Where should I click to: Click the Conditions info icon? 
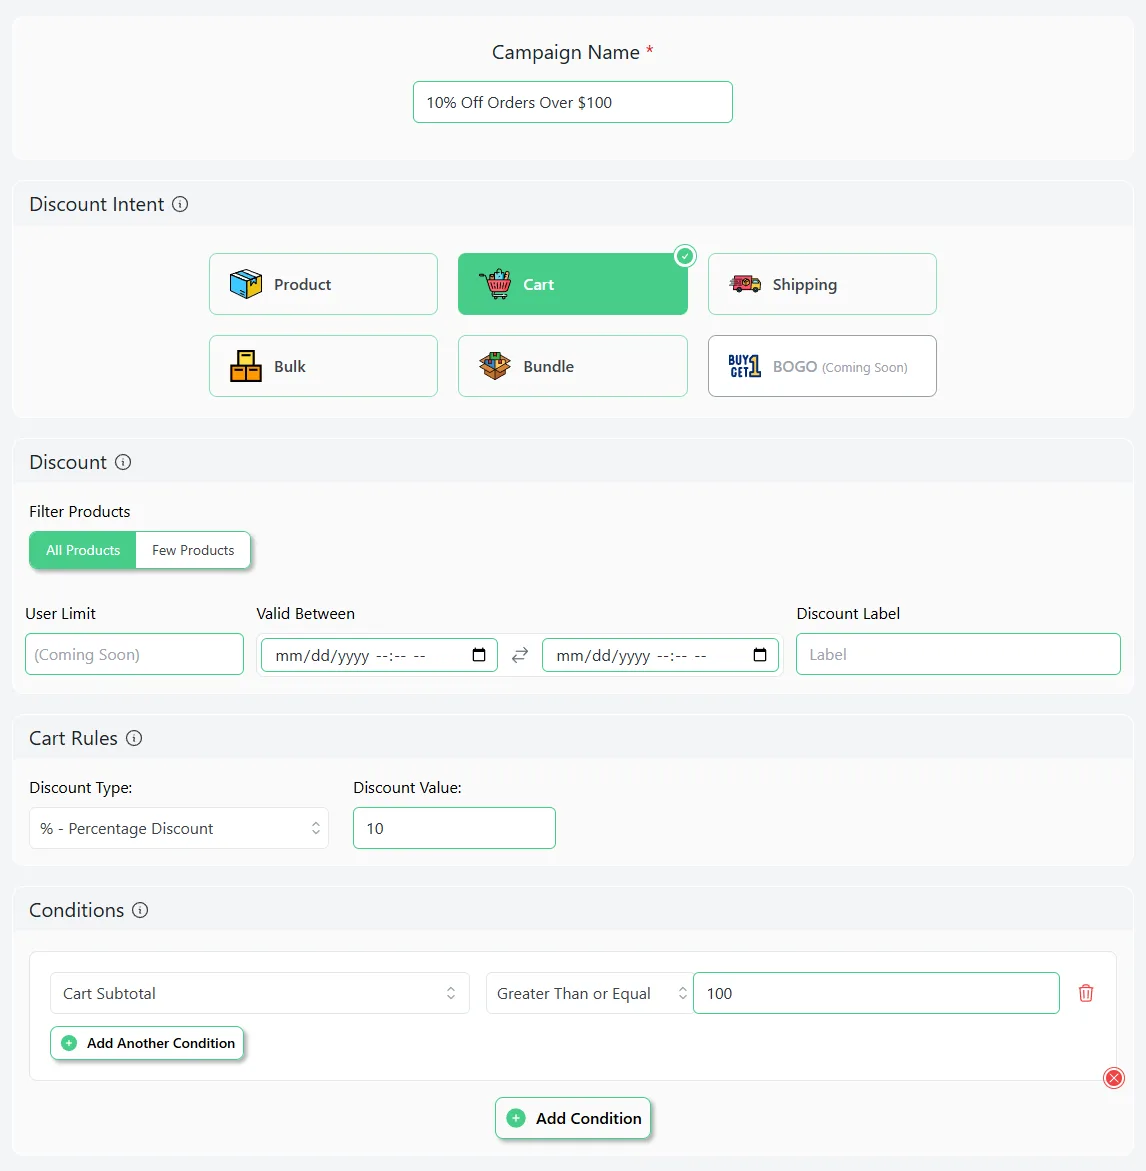[x=140, y=910]
